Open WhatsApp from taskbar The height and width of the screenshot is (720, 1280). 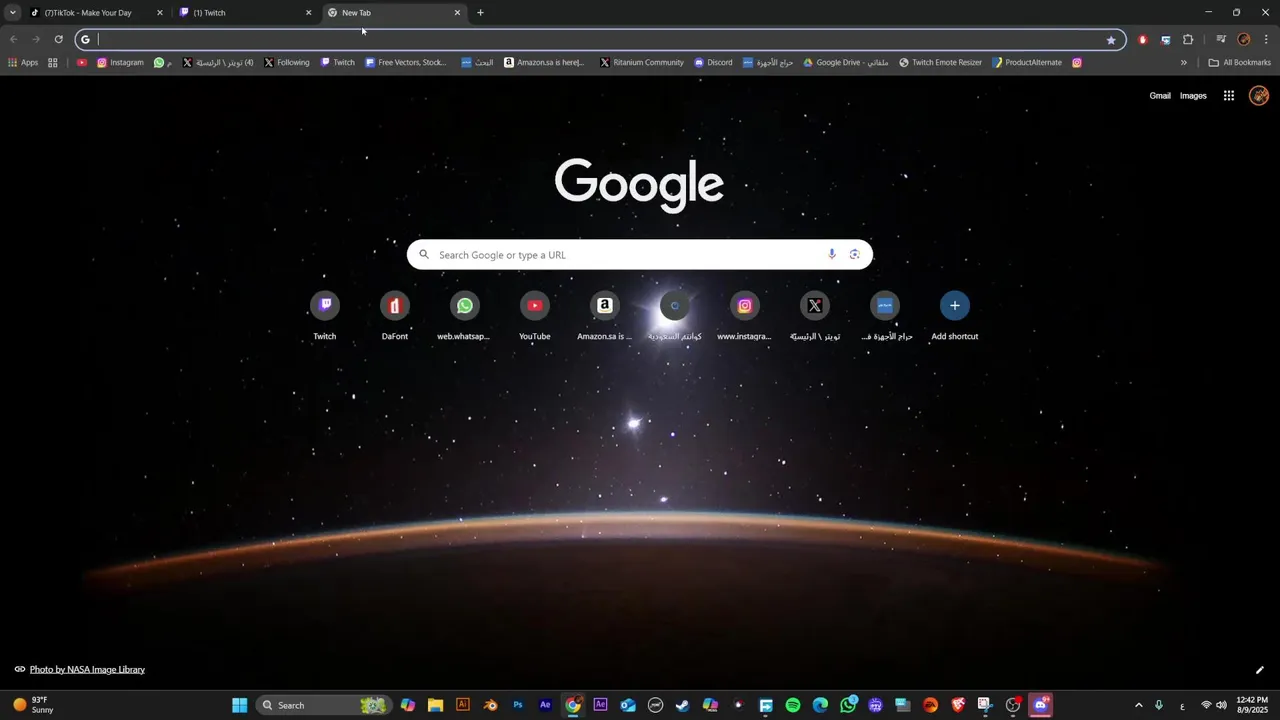(x=848, y=705)
